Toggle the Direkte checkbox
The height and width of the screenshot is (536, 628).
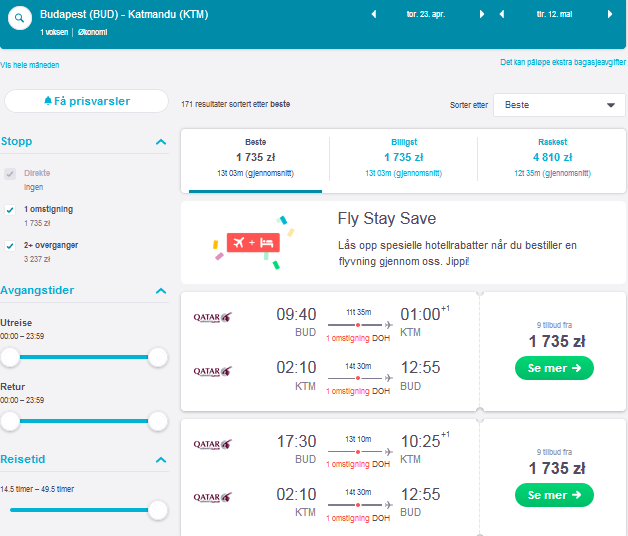tap(10, 173)
